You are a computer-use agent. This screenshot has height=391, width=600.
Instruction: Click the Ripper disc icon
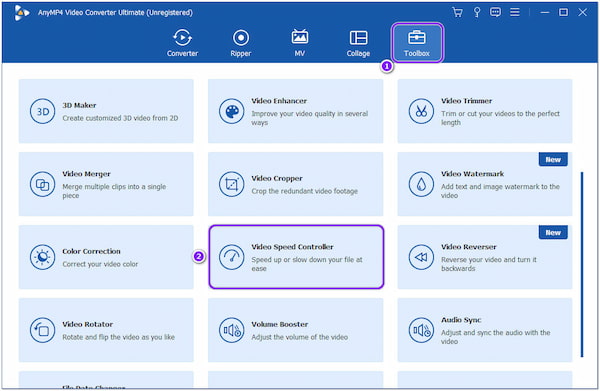[x=241, y=37]
